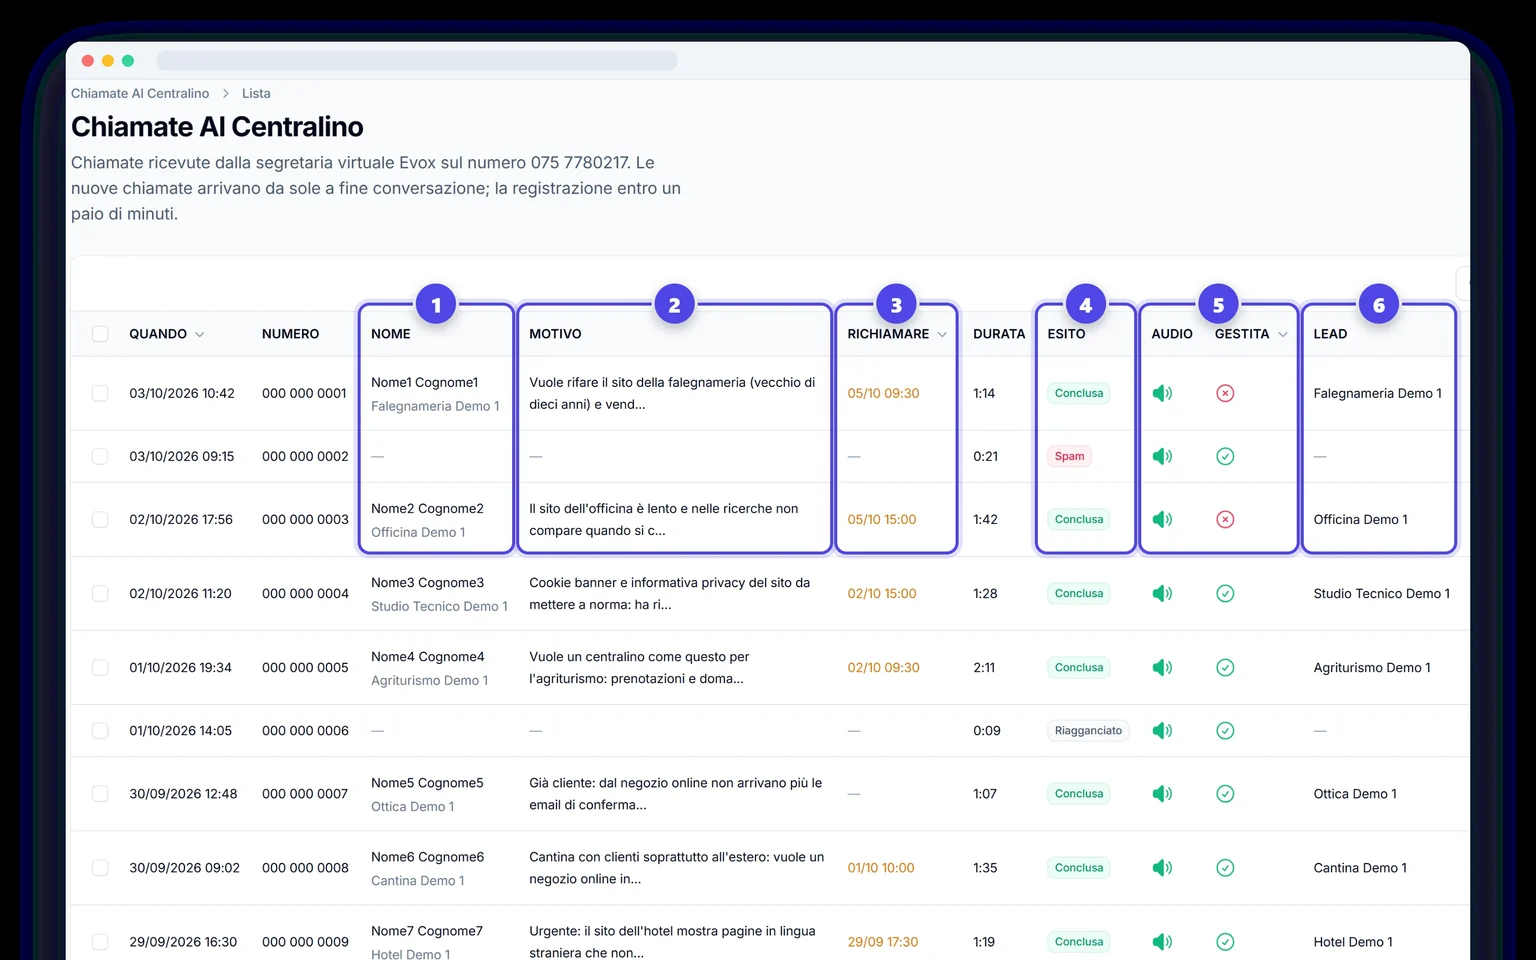Click phone number 000 000 0009
The width and height of the screenshot is (1536, 960).
point(305,941)
